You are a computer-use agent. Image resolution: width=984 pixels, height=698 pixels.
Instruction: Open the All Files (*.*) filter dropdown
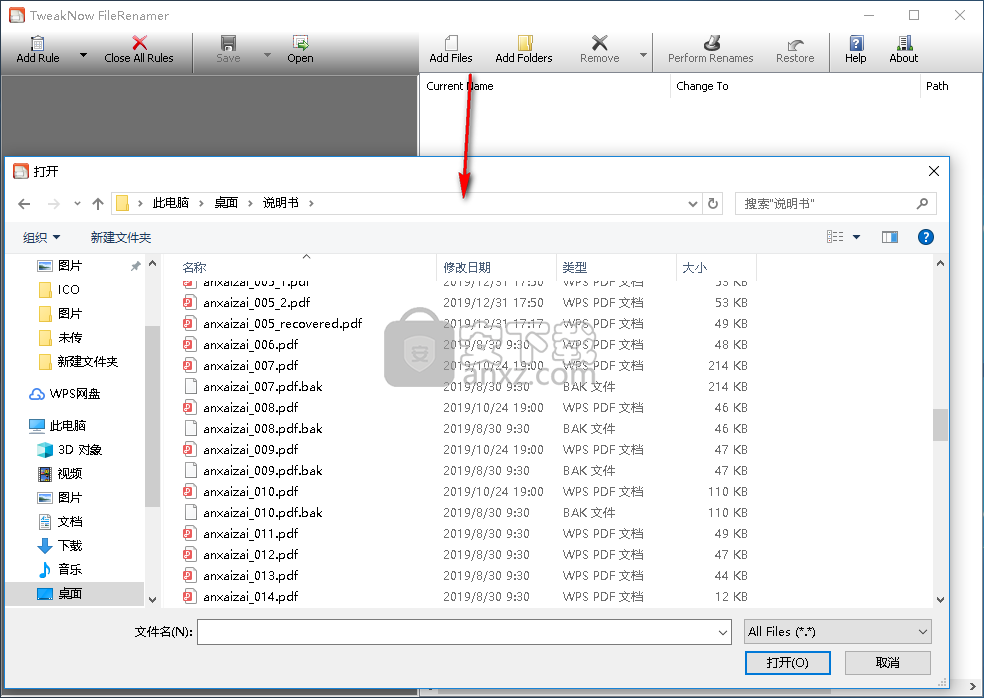pos(838,631)
